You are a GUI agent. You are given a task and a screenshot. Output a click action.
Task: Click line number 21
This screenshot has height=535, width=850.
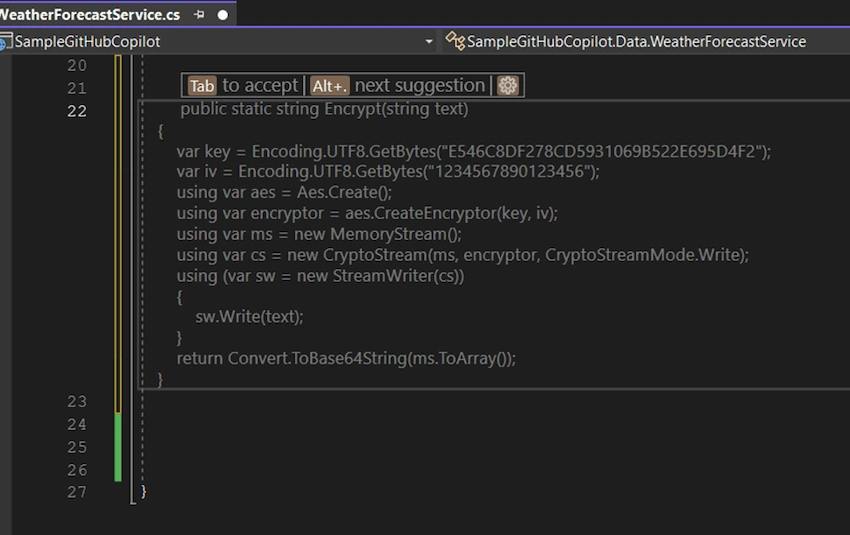pyautogui.click(x=77, y=88)
